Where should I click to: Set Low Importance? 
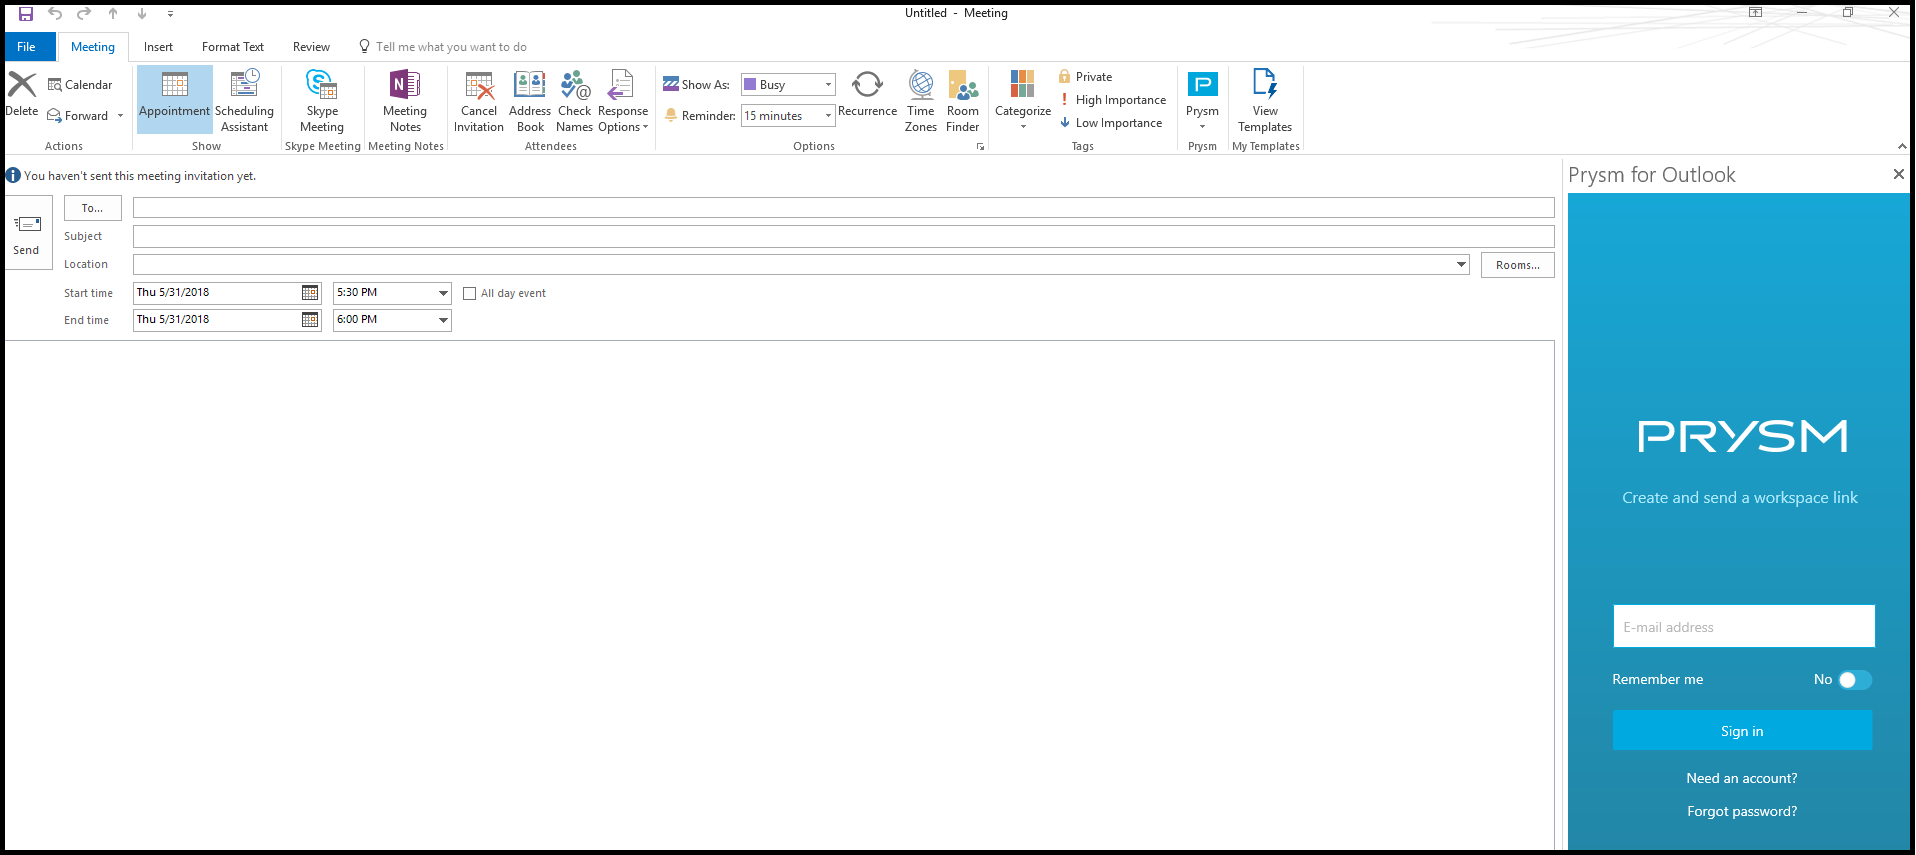[x=1111, y=123]
